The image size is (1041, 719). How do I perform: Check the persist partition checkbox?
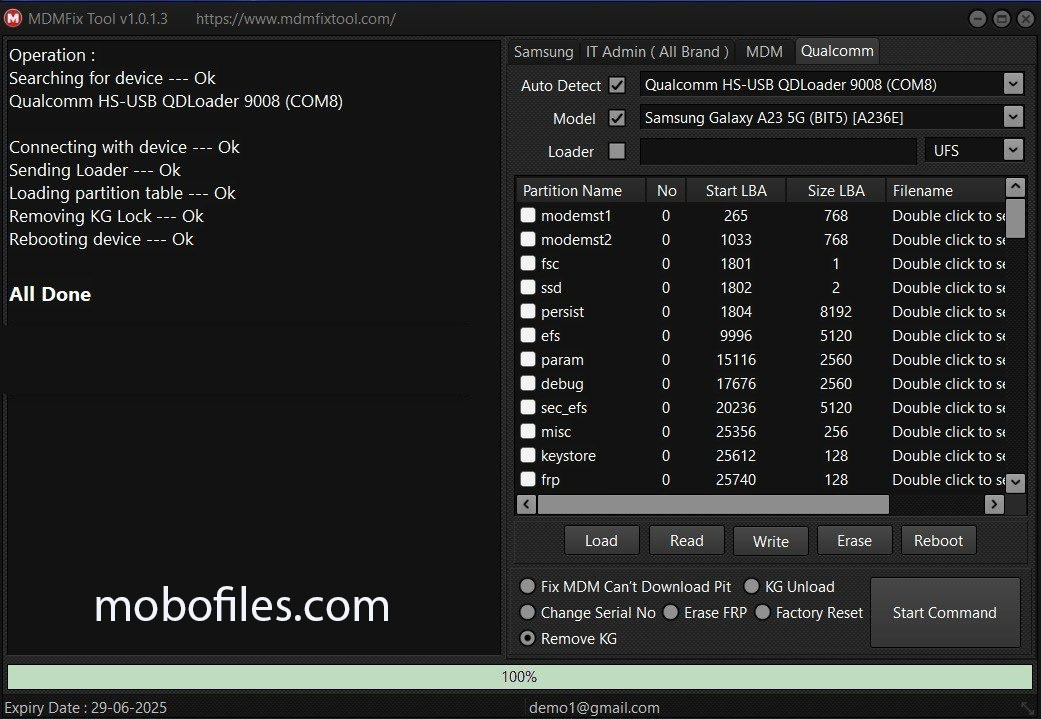(x=528, y=311)
